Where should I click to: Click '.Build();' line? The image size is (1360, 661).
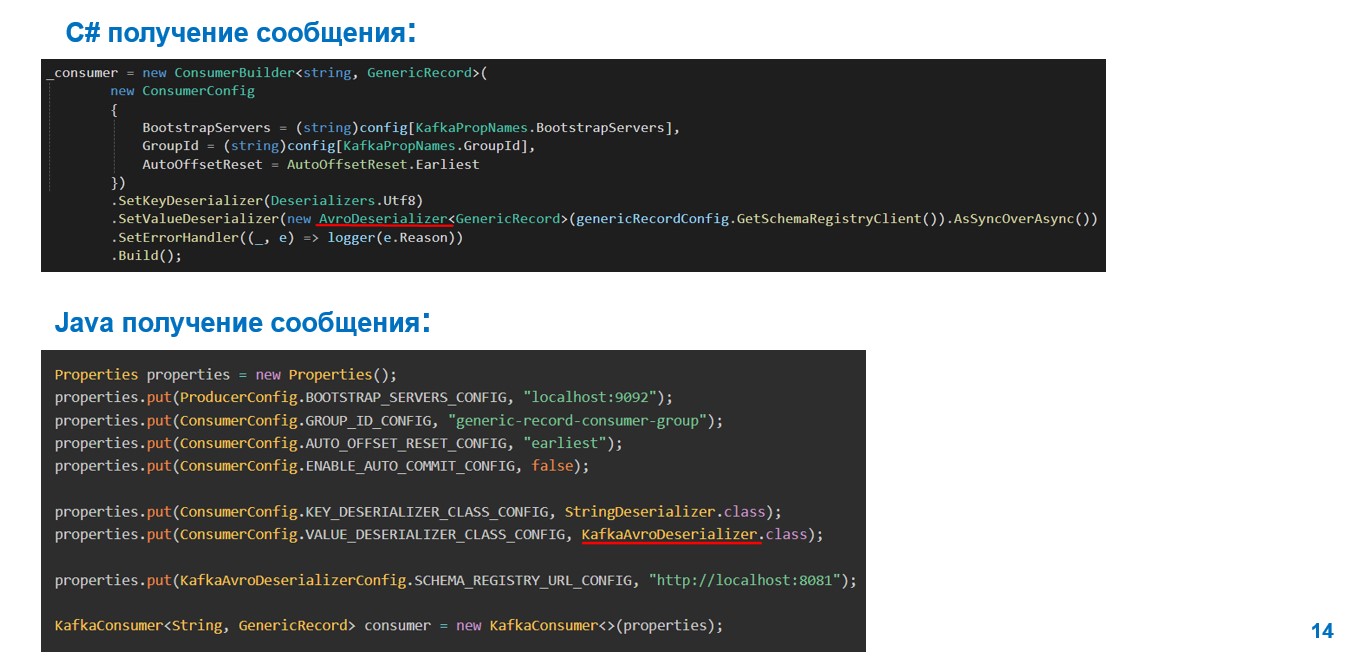(146, 255)
